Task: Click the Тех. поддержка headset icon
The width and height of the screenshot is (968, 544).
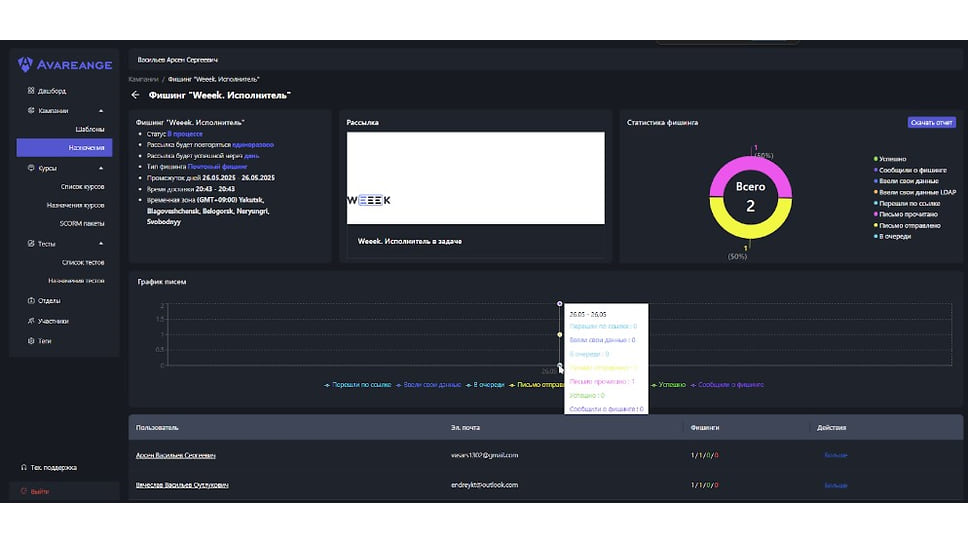Action: 23,467
